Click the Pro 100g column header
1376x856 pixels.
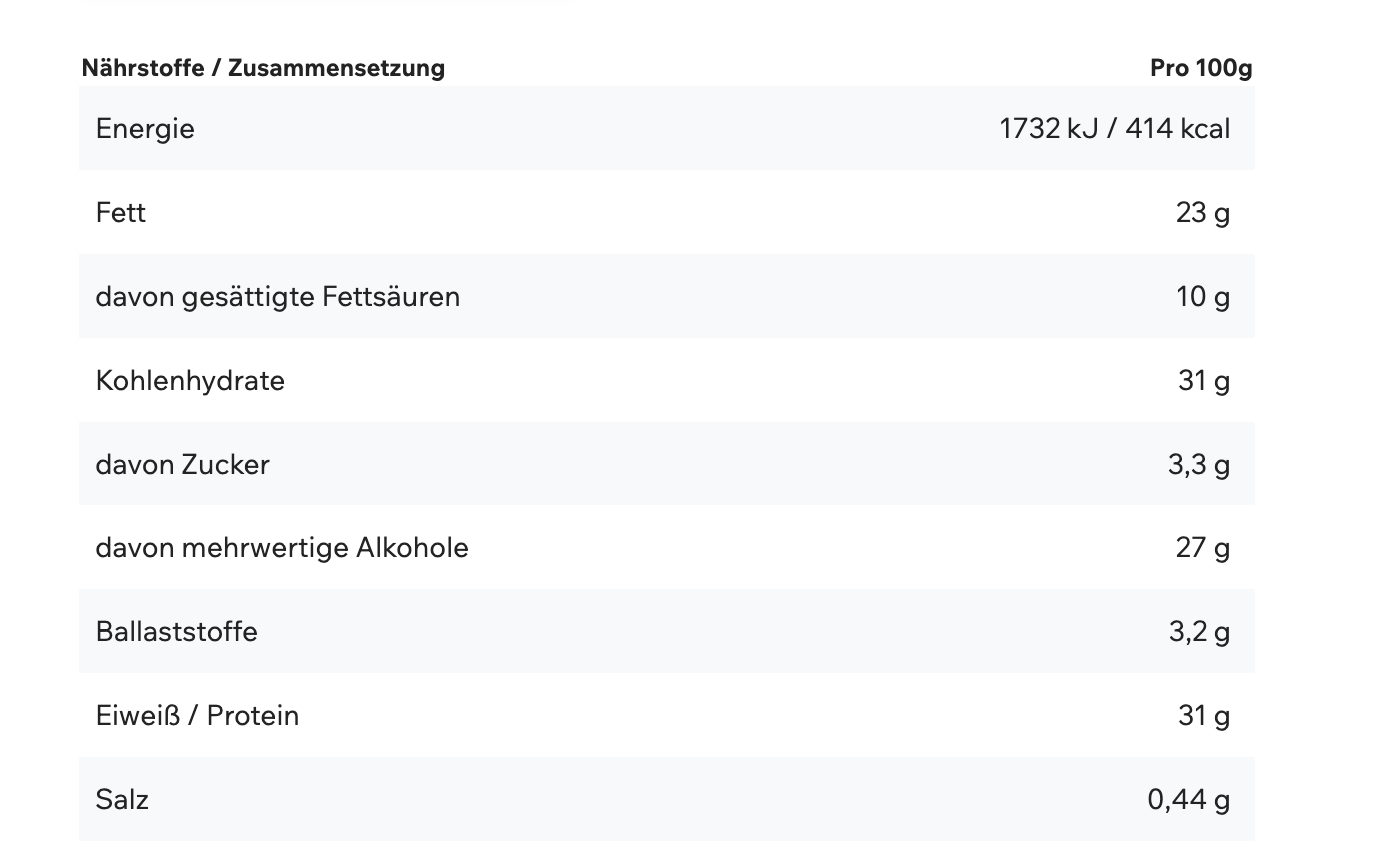pos(1200,68)
